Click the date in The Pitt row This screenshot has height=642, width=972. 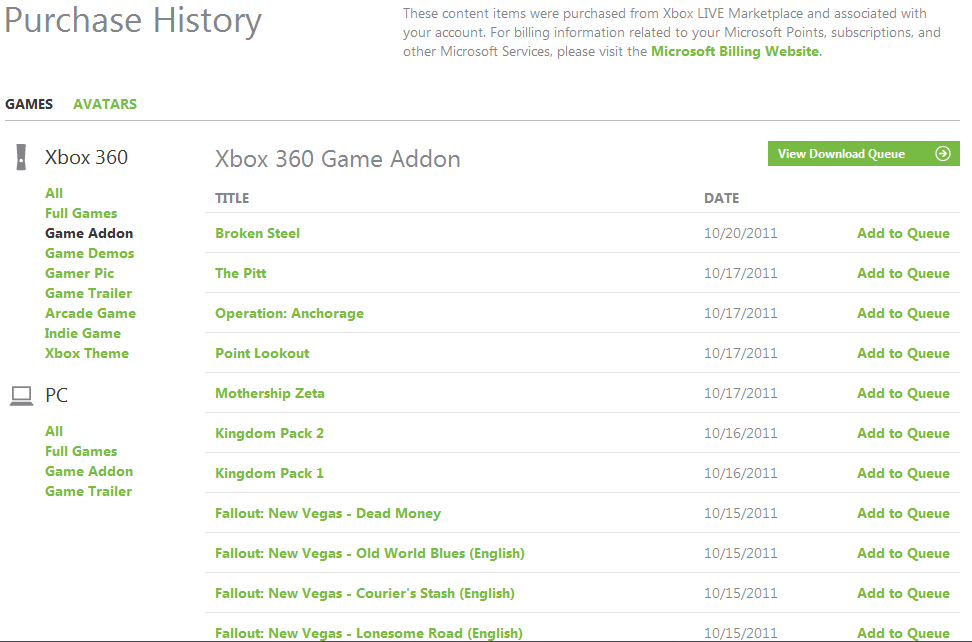tap(741, 273)
